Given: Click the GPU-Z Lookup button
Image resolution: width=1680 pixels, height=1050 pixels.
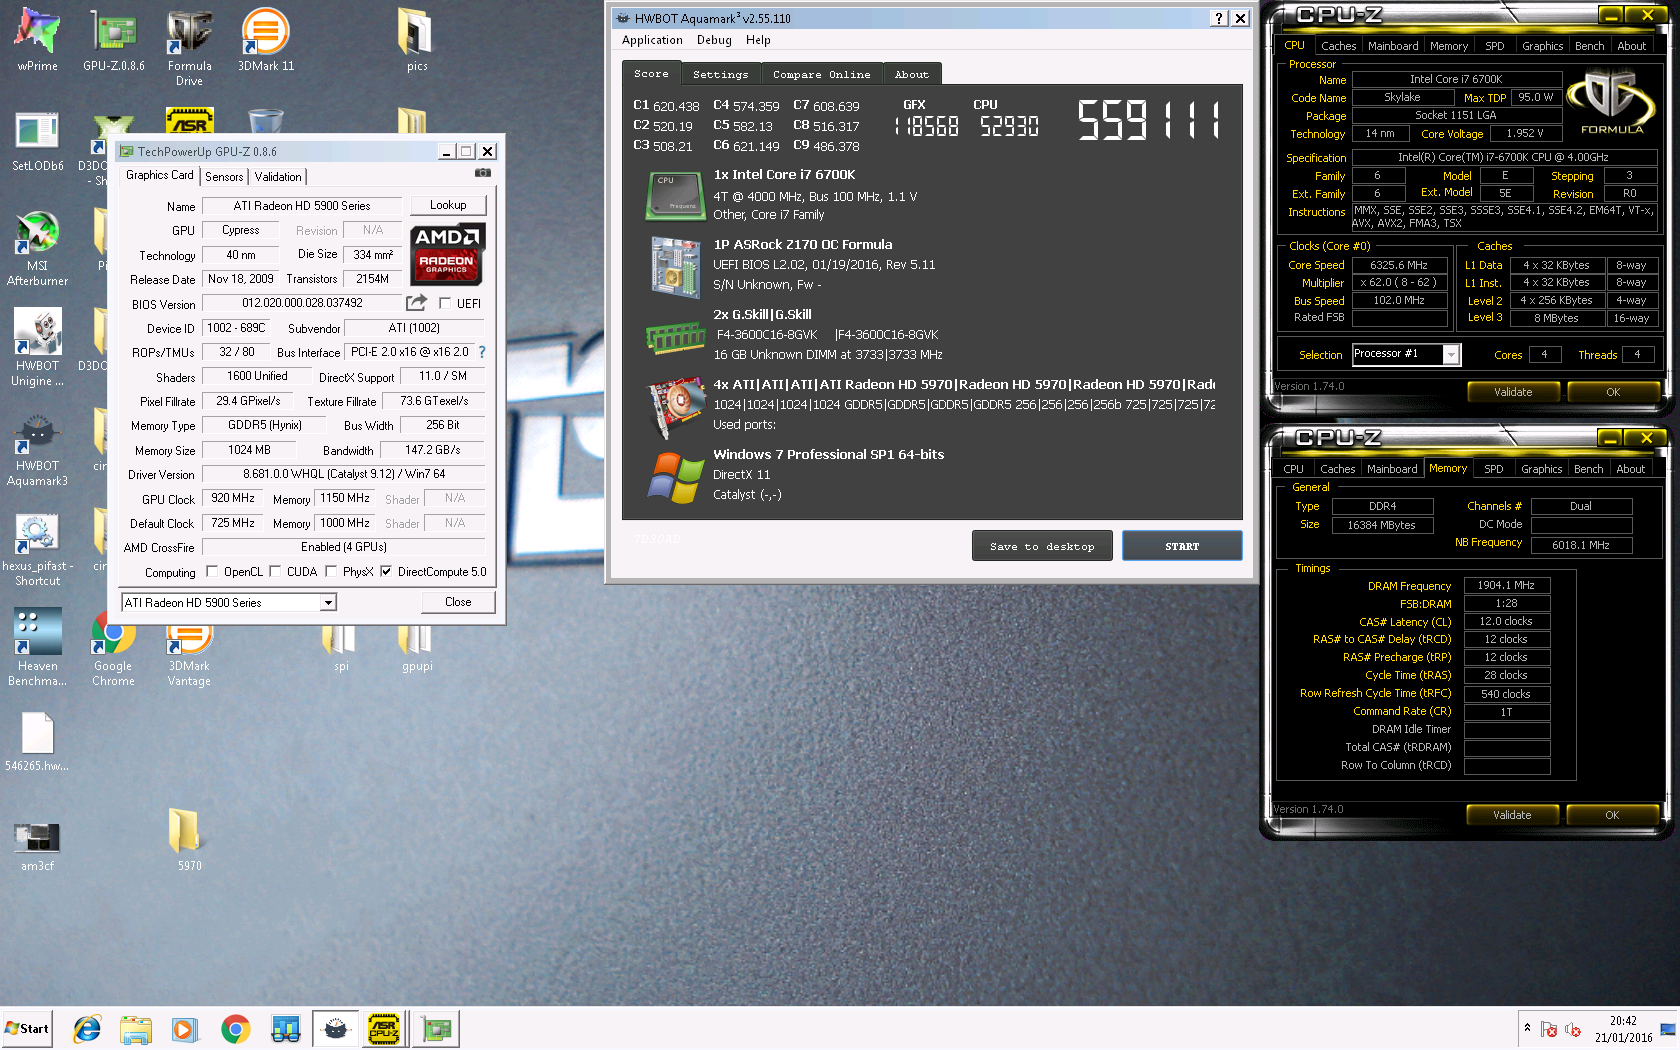Looking at the screenshot, I should pos(448,205).
